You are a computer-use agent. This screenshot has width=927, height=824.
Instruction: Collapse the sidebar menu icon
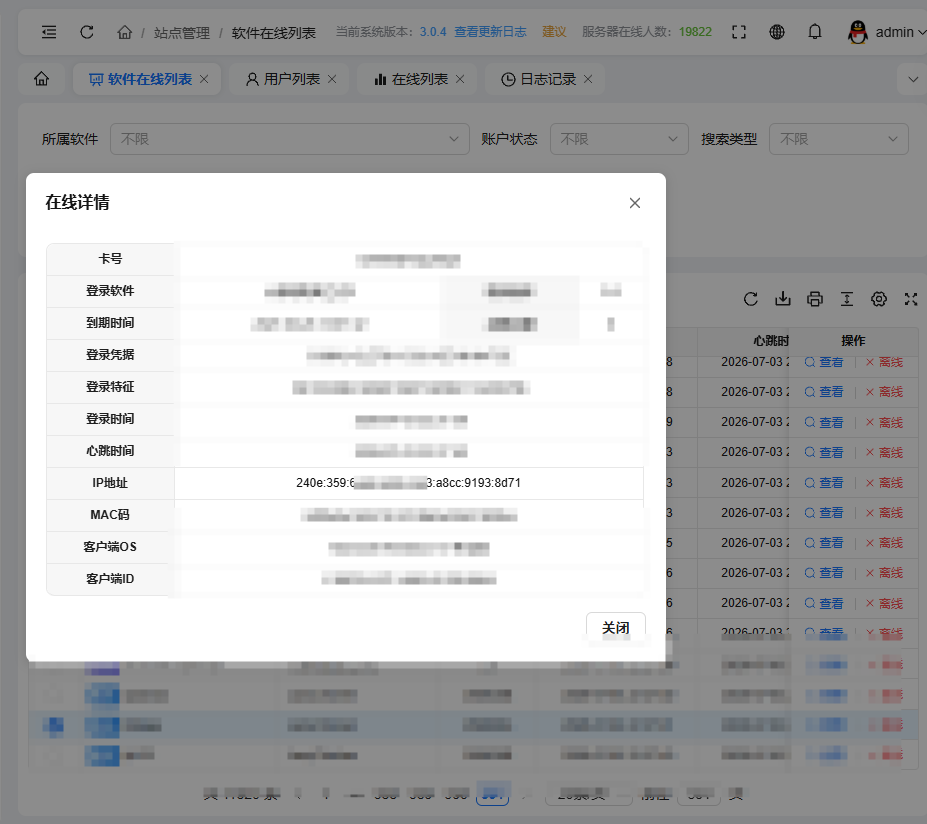(49, 32)
